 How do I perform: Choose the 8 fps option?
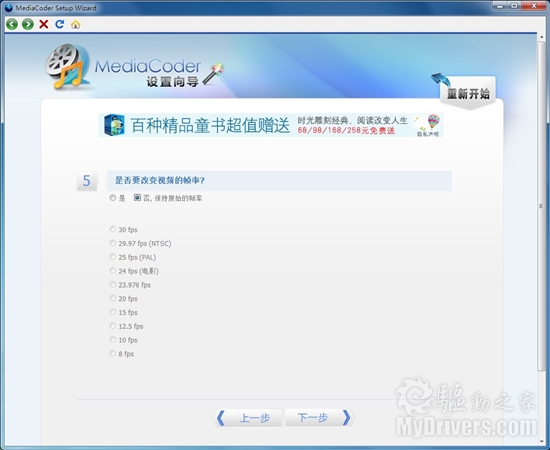(113, 354)
